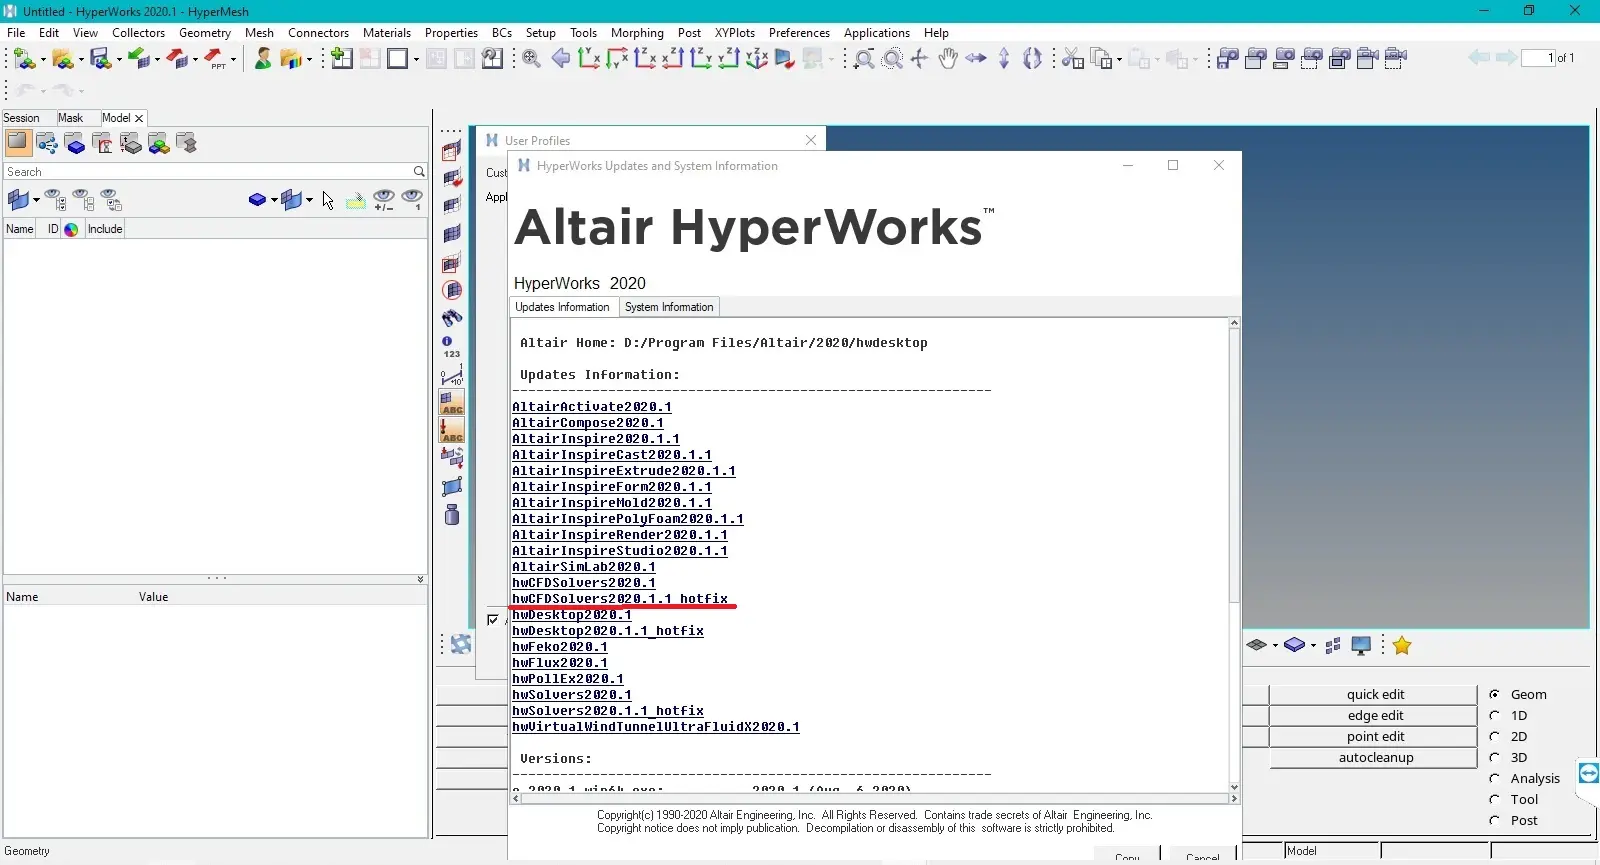Click the numbers 123 sidebar icon
This screenshot has height=865, width=1600.
tap(452, 347)
